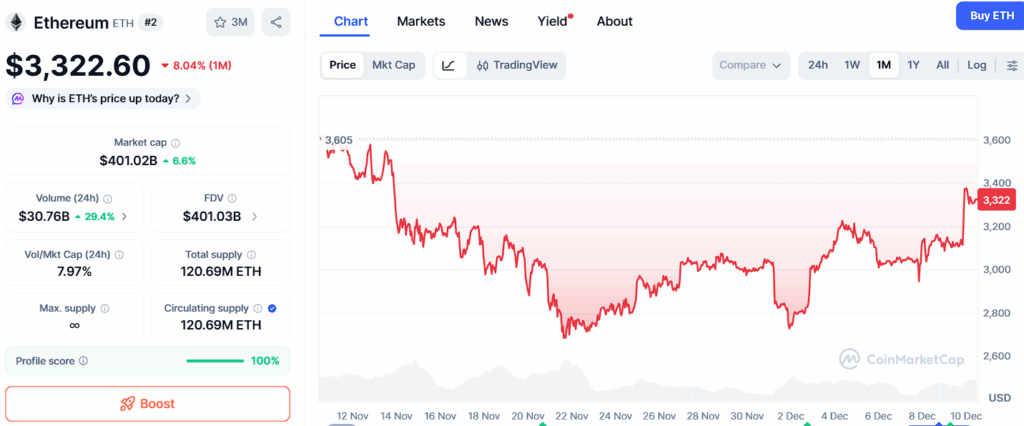The width and height of the screenshot is (1024, 426).
Task: Click the share icon button
Action: [x=276, y=22]
